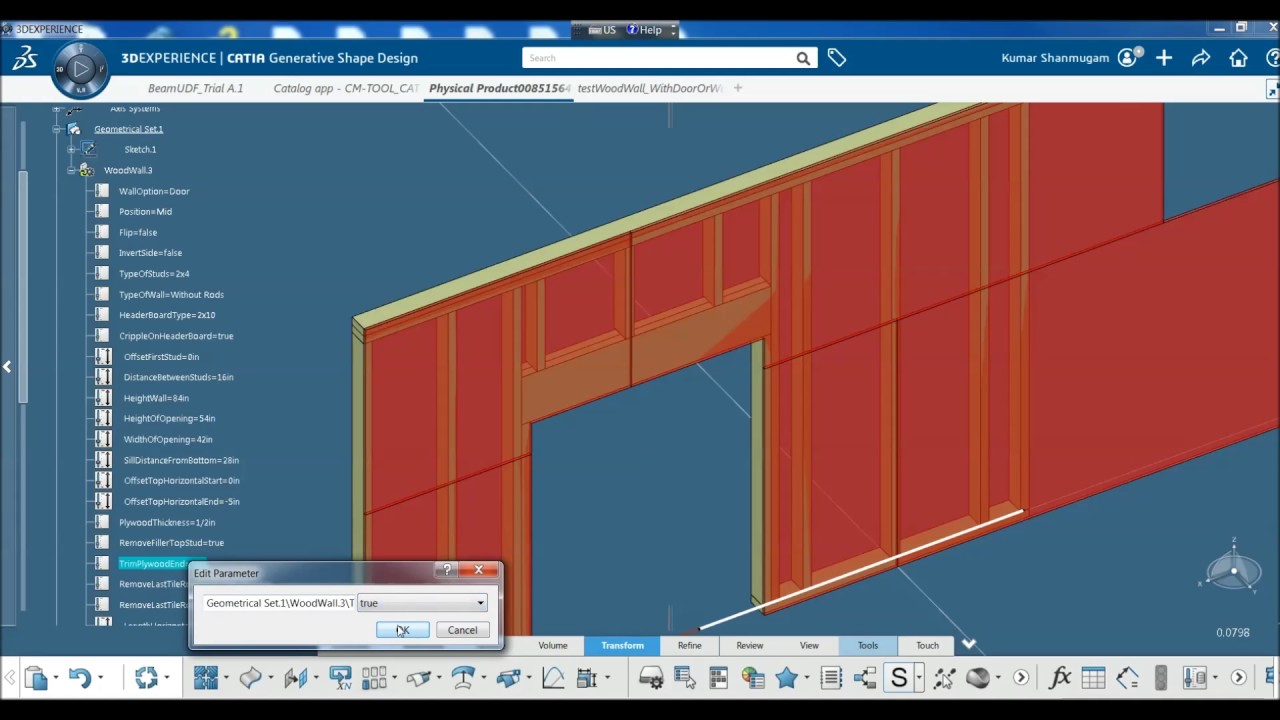Screen dimensions: 1280x720
Task: Click the material sphere render icon
Action: pos(978,678)
